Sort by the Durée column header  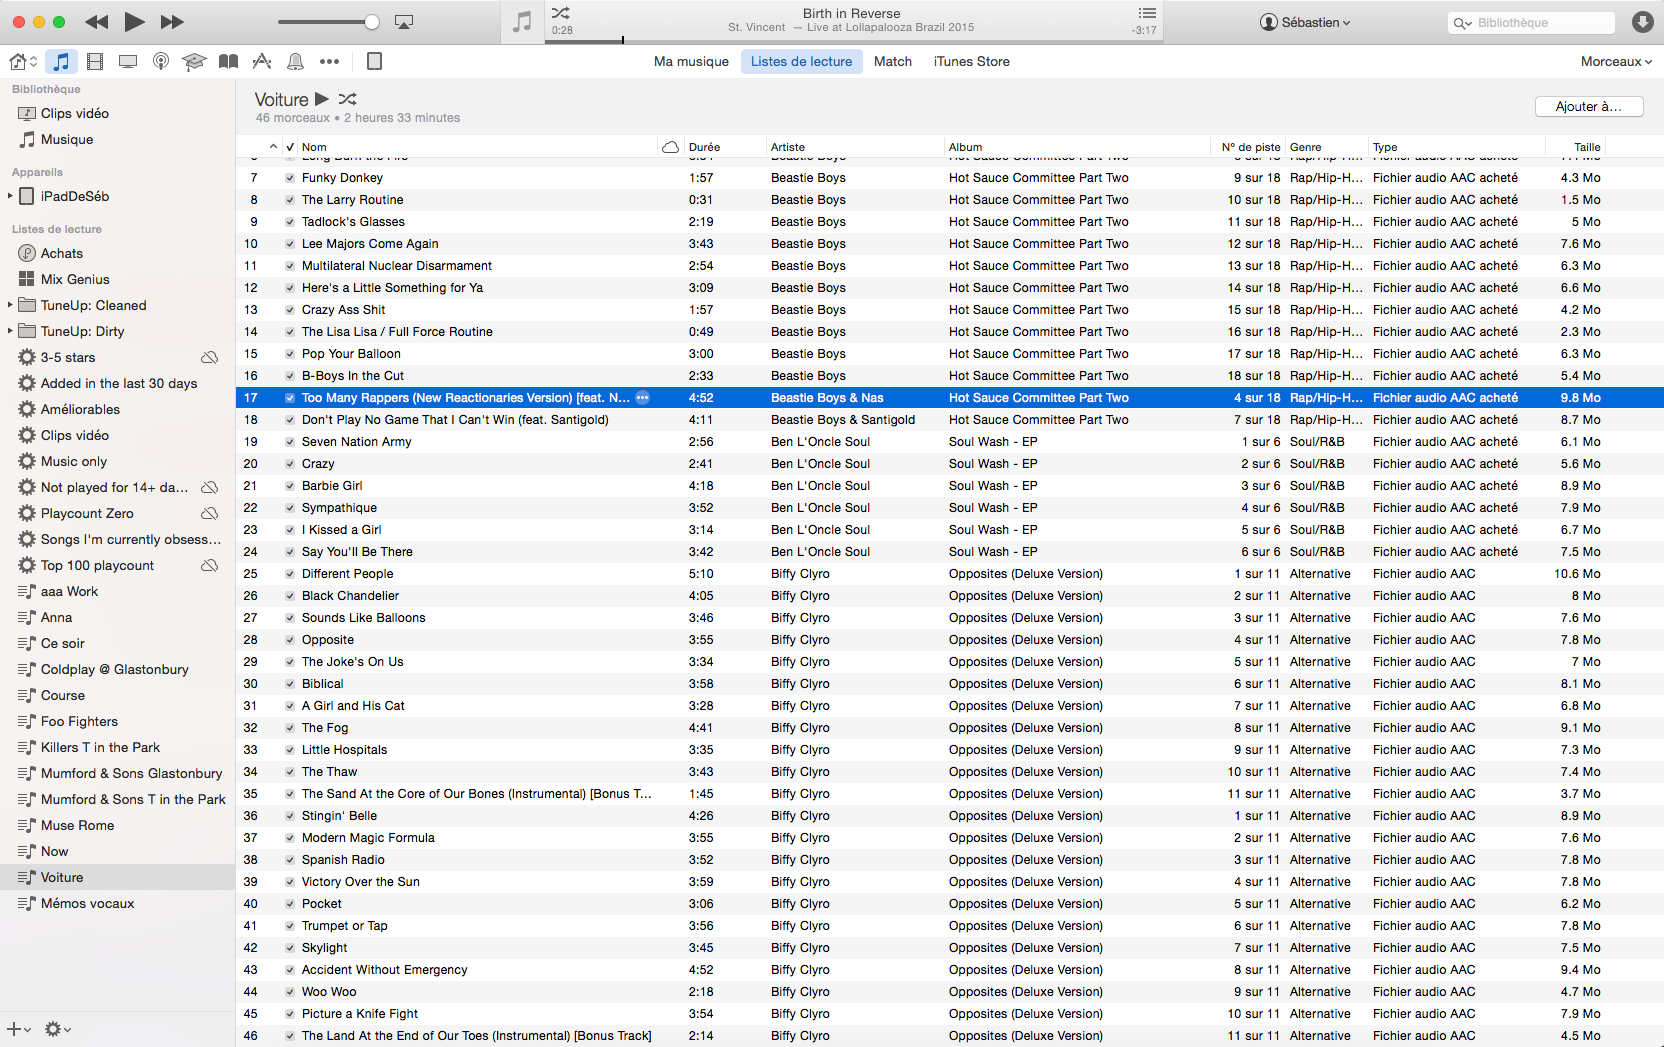tap(723, 147)
